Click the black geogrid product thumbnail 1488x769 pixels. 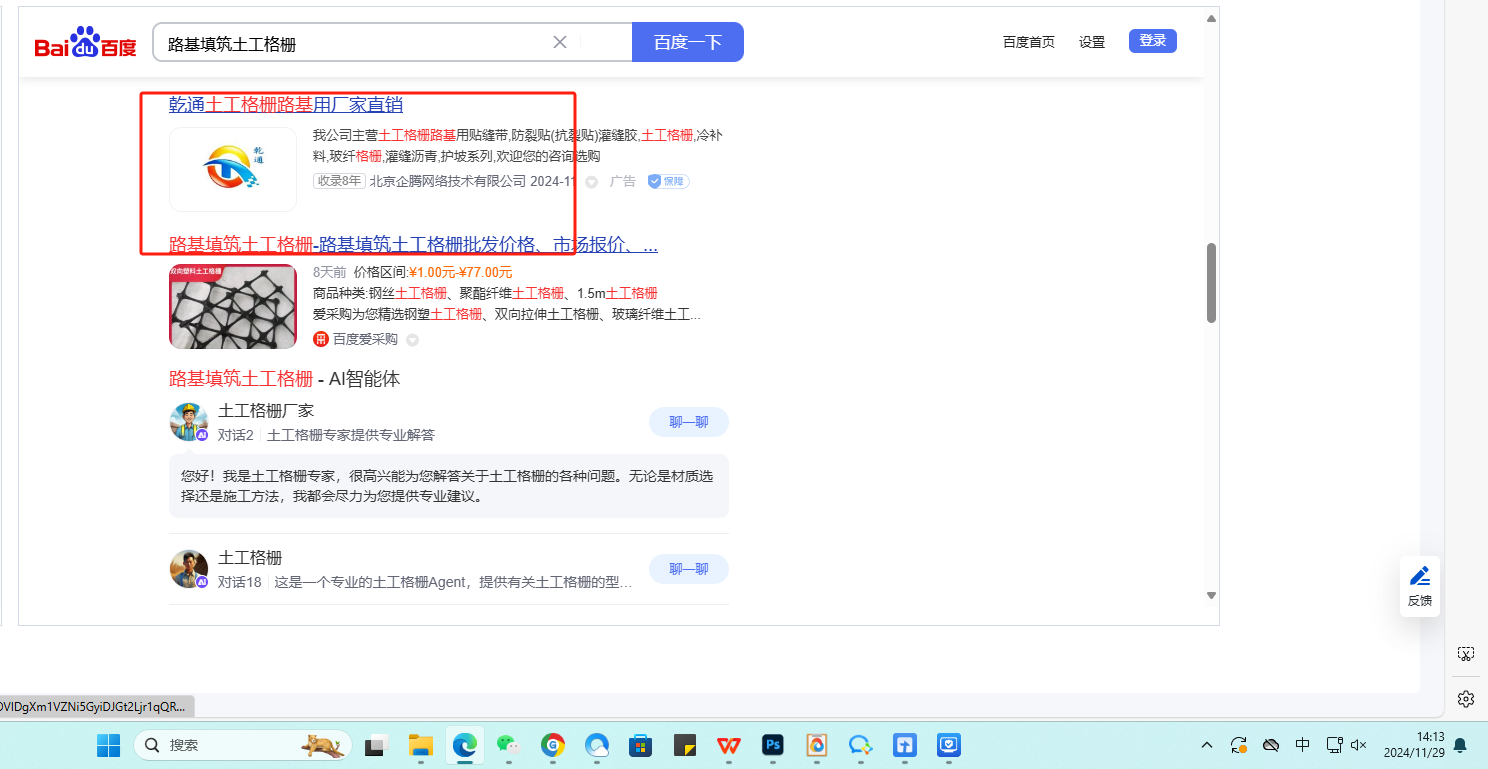coord(233,306)
